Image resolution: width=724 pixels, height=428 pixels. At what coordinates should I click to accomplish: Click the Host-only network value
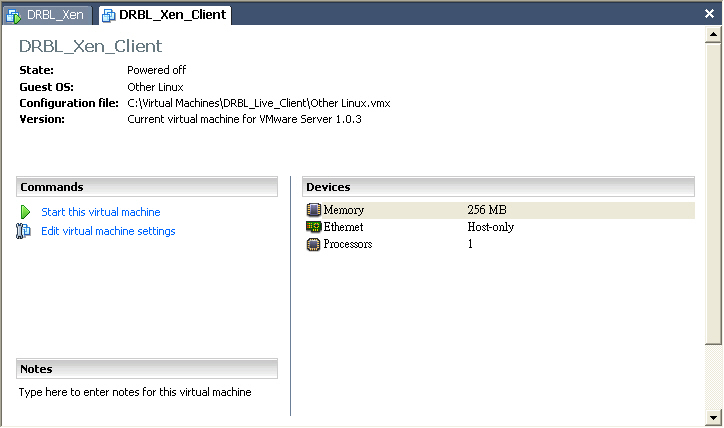click(490, 227)
